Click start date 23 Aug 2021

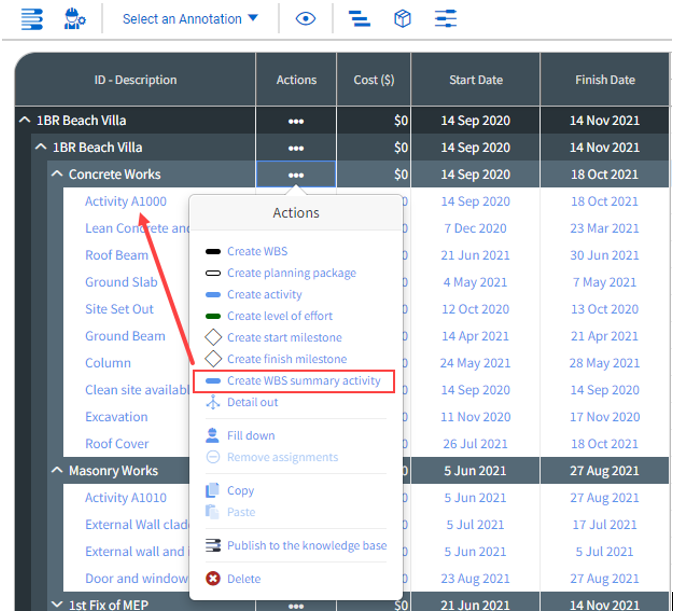475,578
